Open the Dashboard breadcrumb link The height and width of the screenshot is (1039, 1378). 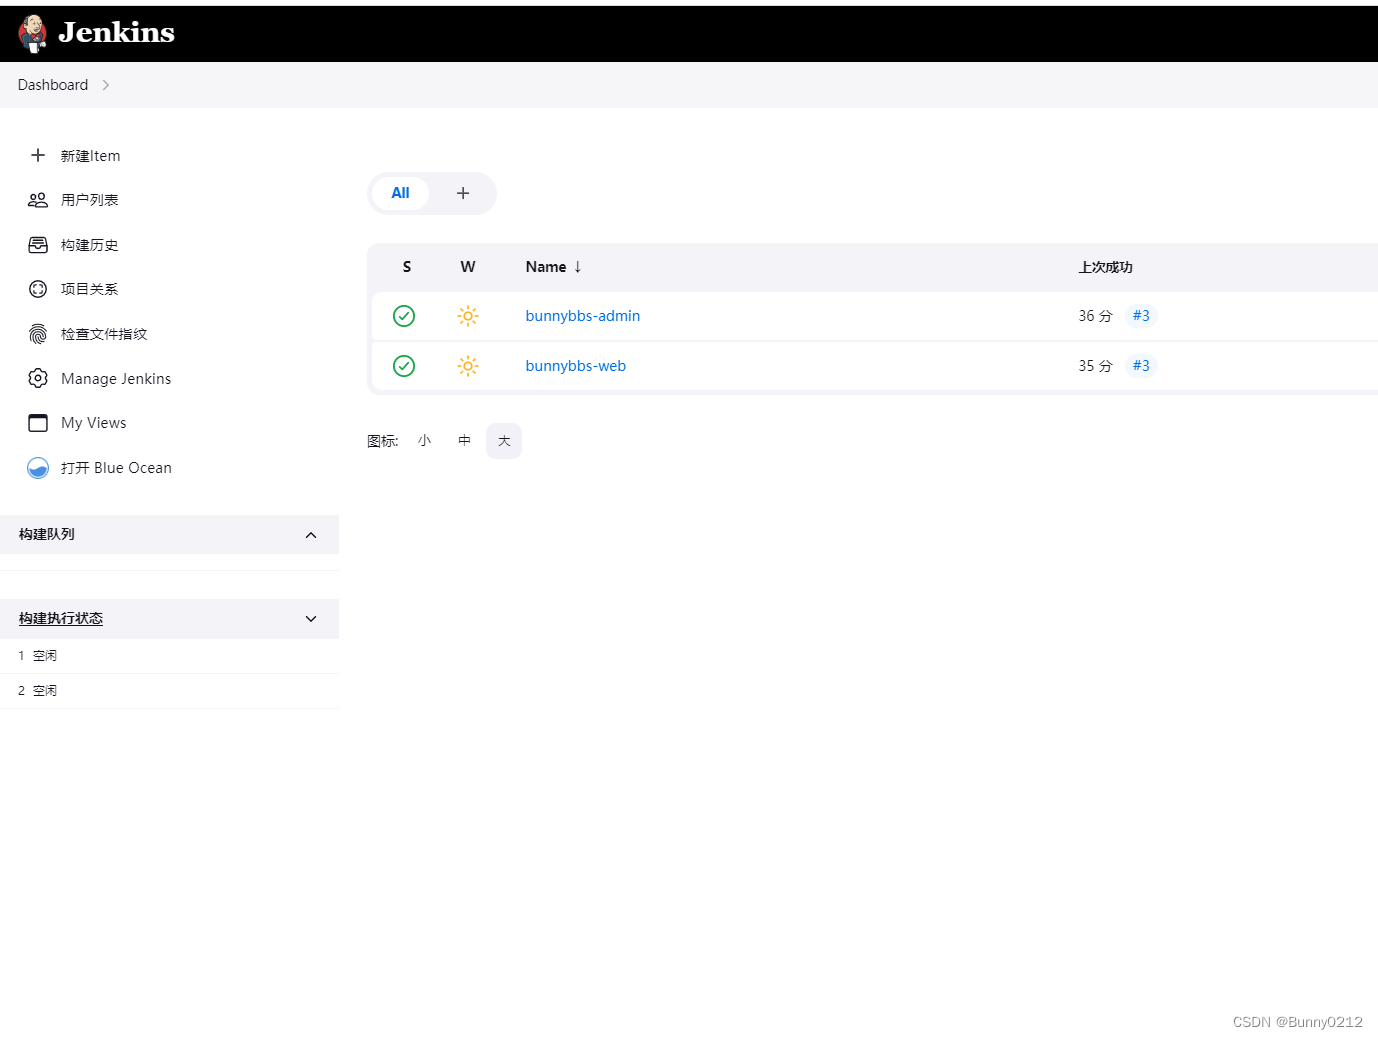pyautogui.click(x=53, y=85)
